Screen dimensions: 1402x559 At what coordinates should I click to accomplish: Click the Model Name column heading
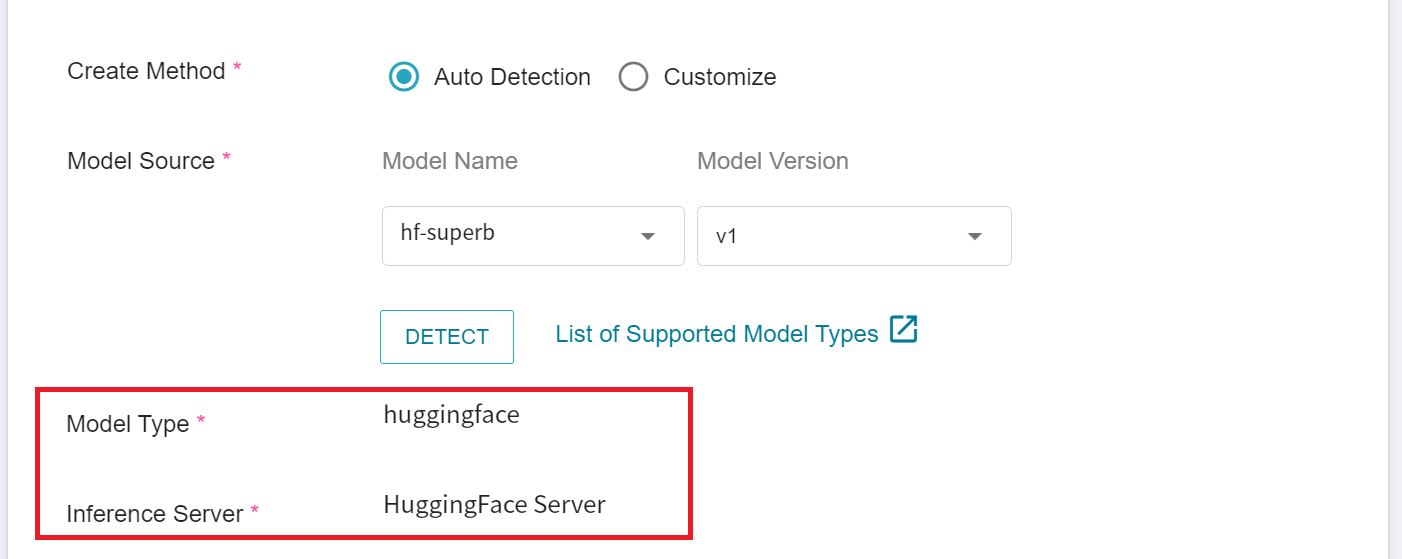point(450,161)
